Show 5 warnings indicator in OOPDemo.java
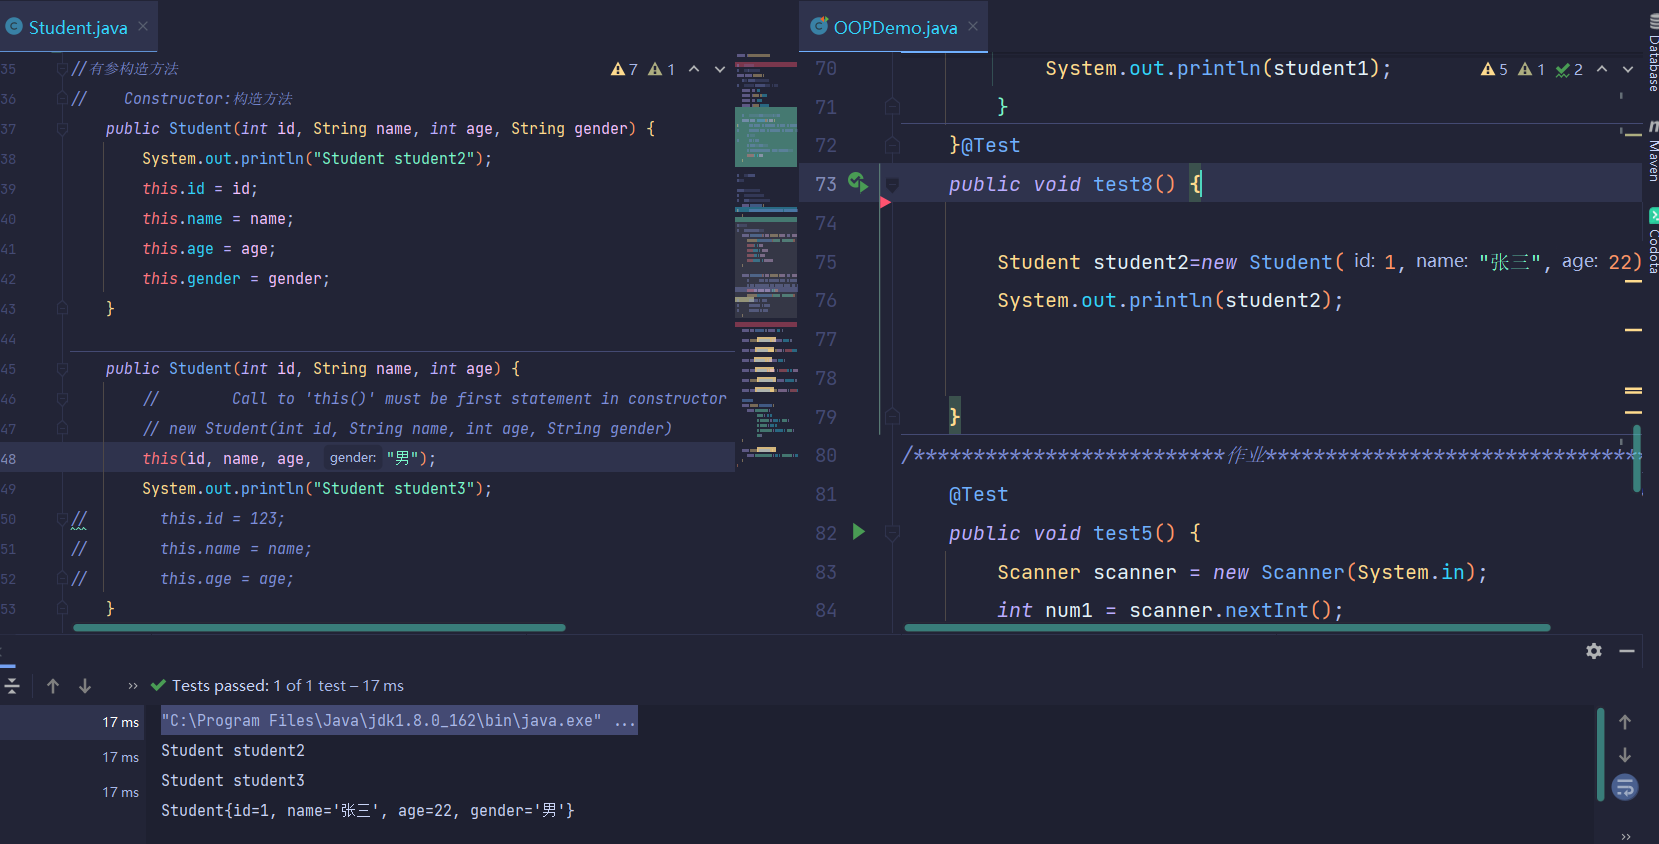This screenshot has width=1659, height=844. coord(1494,69)
